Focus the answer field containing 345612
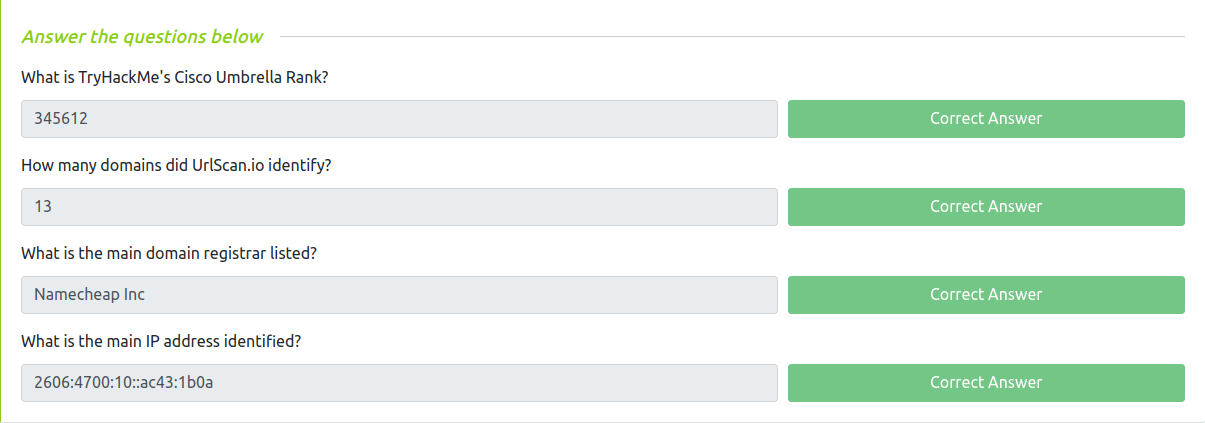Image resolution: width=1205 pixels, height=423 pixels. tap(399, 119)
